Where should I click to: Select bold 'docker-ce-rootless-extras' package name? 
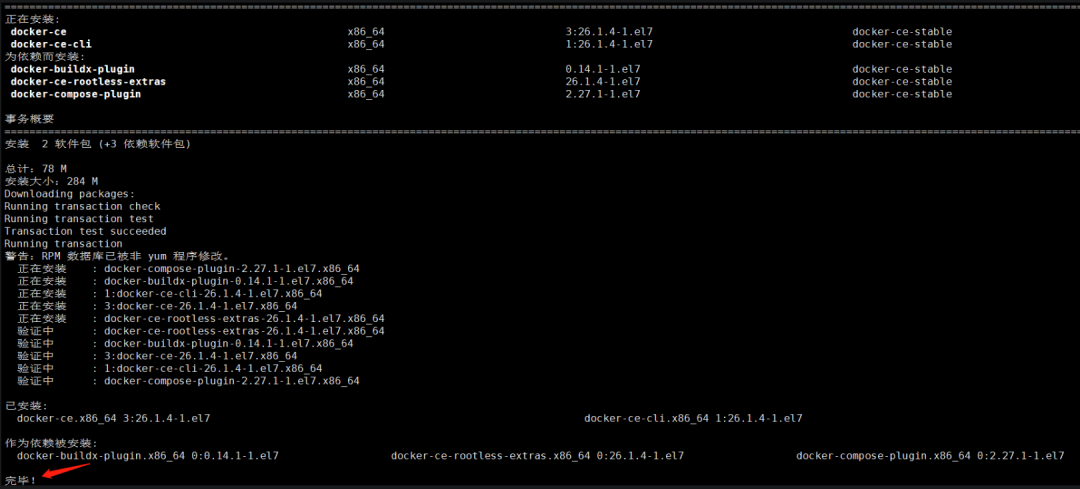click(88, 81)
